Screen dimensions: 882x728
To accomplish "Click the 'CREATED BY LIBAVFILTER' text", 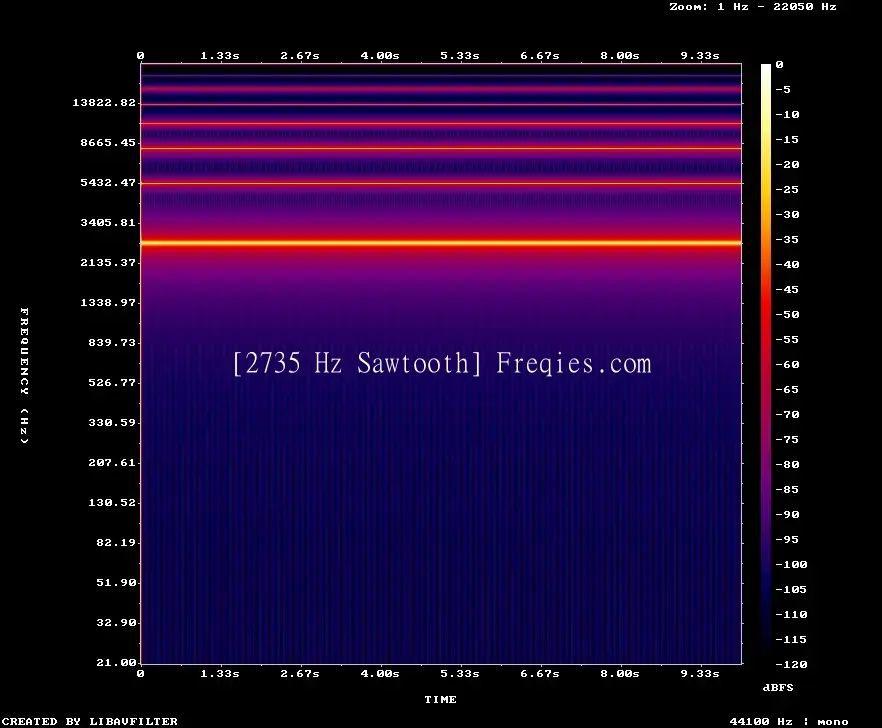I will [x=89, y=721].
